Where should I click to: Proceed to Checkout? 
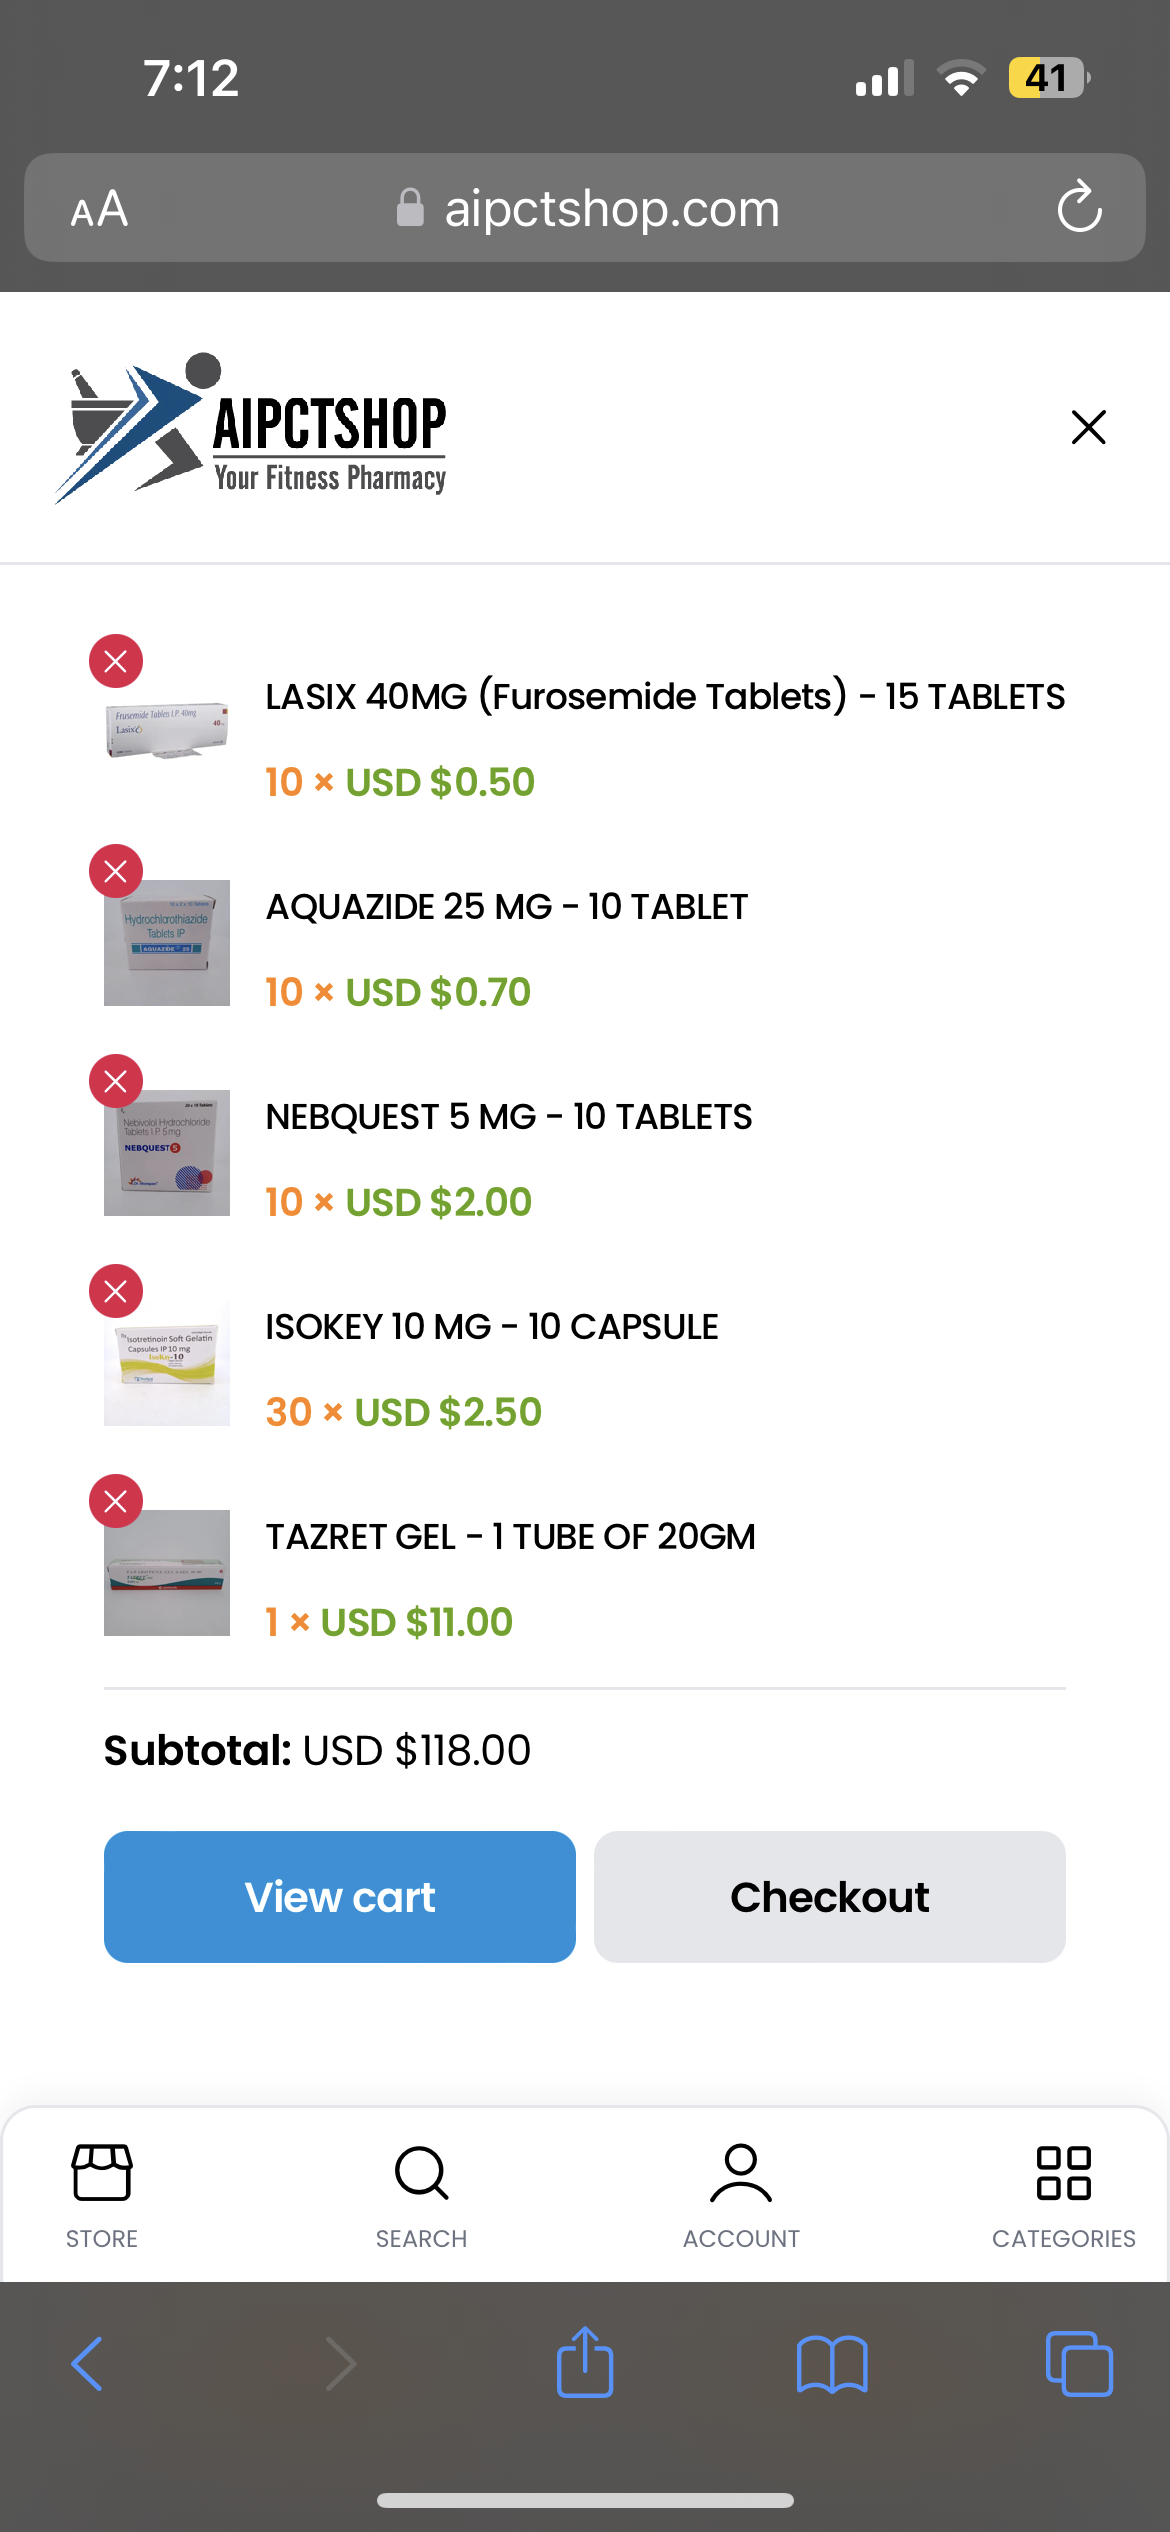click(x=829, y=1897)
